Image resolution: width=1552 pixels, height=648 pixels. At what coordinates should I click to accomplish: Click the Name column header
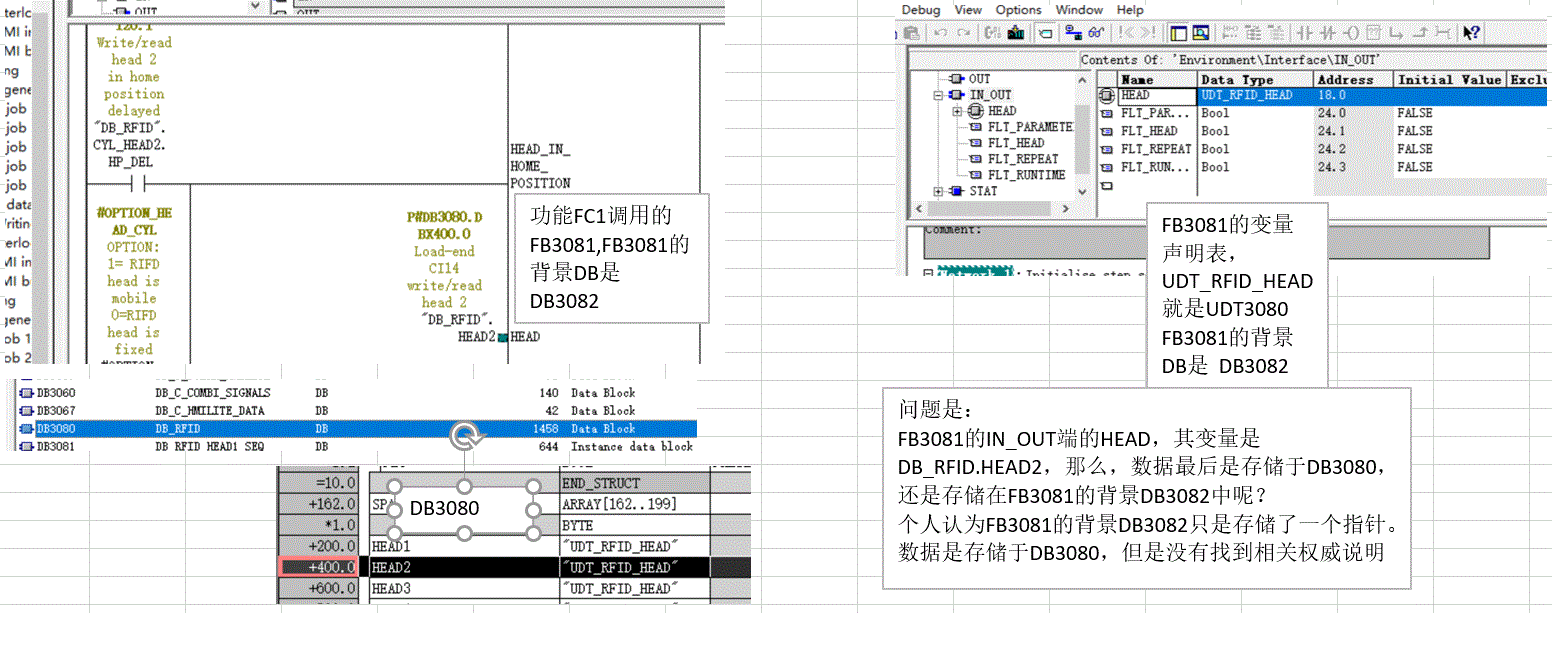[1157, 80]
